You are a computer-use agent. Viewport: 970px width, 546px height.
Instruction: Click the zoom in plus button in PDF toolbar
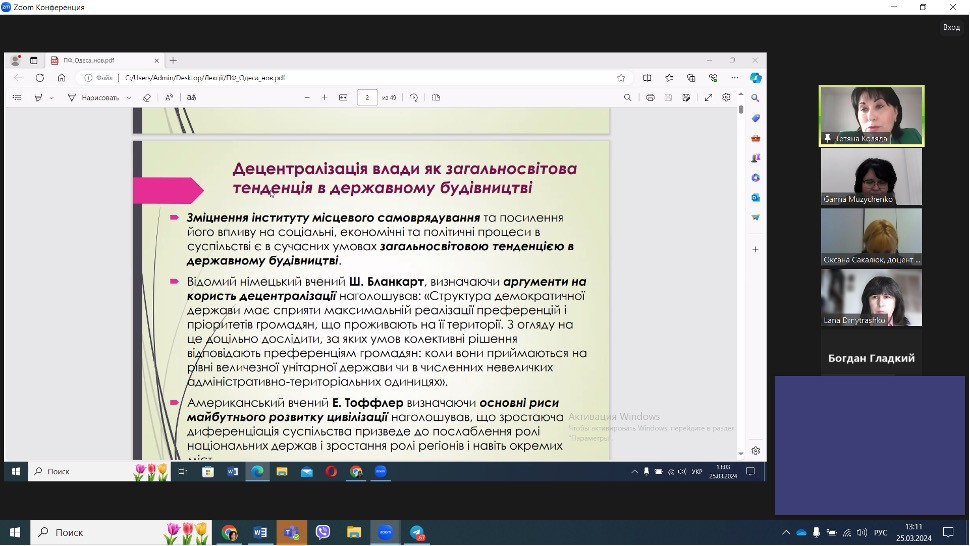click(324, 98)
